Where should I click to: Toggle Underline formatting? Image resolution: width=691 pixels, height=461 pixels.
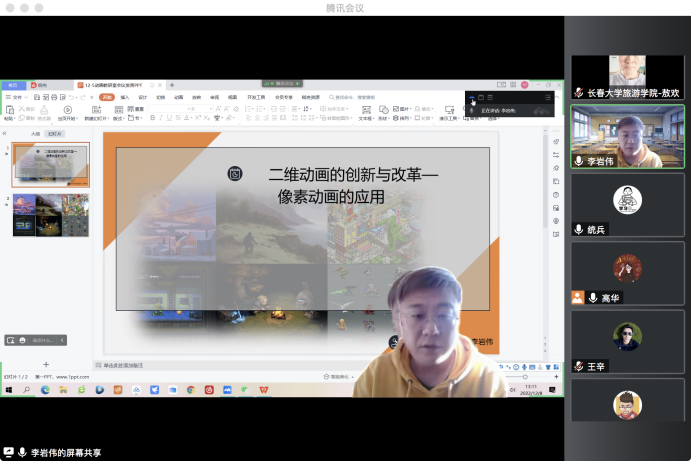[169, 118]
